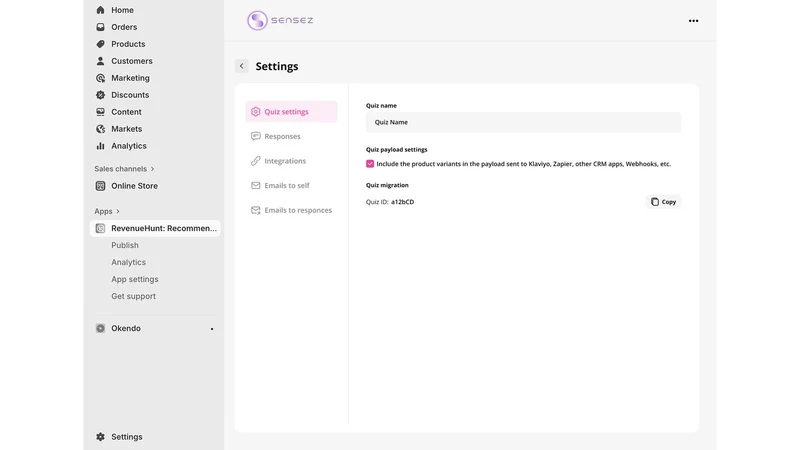This screenshot has height=450, width=800.
Task: Uncheck the include product variants checkbox
Action: [x=370, y=164]
